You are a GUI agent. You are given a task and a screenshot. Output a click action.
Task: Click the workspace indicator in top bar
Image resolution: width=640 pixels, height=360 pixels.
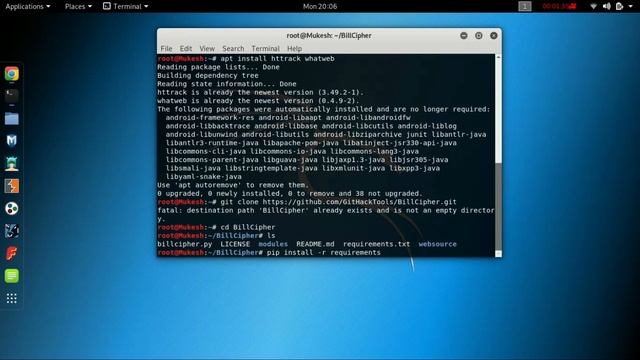pos(525,6)
